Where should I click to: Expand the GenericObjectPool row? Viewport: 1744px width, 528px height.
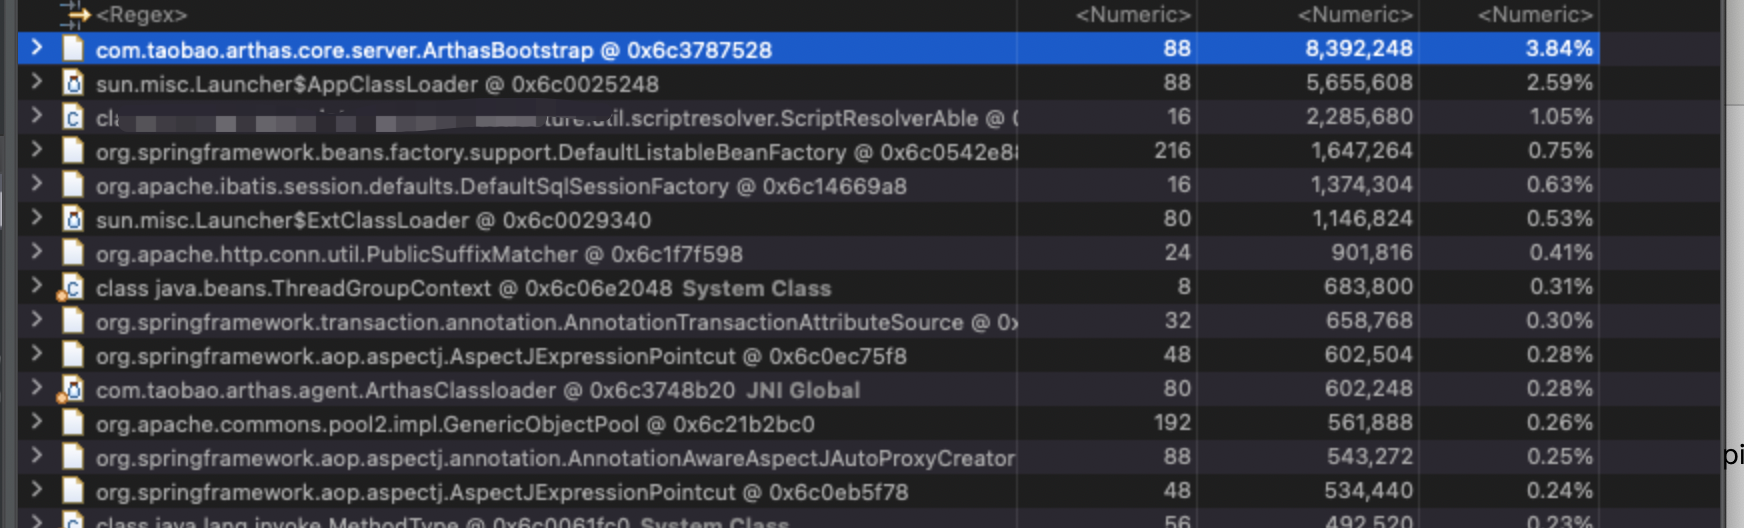pyautogui.click(x=37, y=422)
